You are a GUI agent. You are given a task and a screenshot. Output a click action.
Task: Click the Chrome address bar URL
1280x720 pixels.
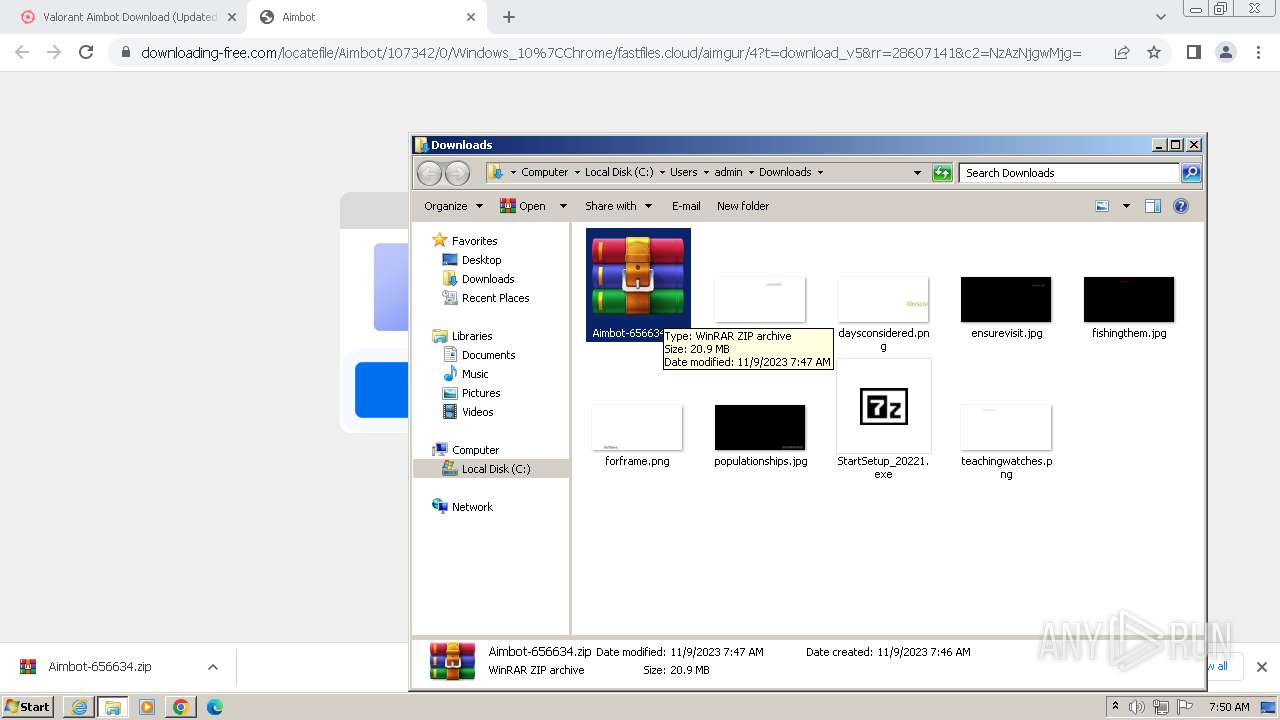point(611,52)
